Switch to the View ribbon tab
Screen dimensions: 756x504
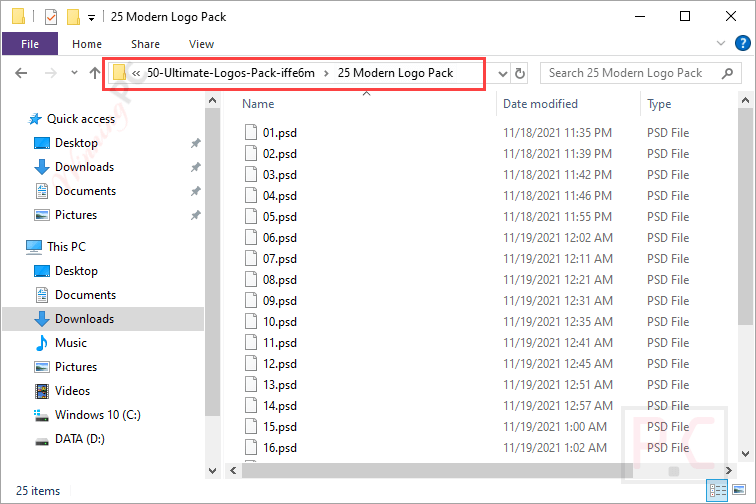coord(201,44)
